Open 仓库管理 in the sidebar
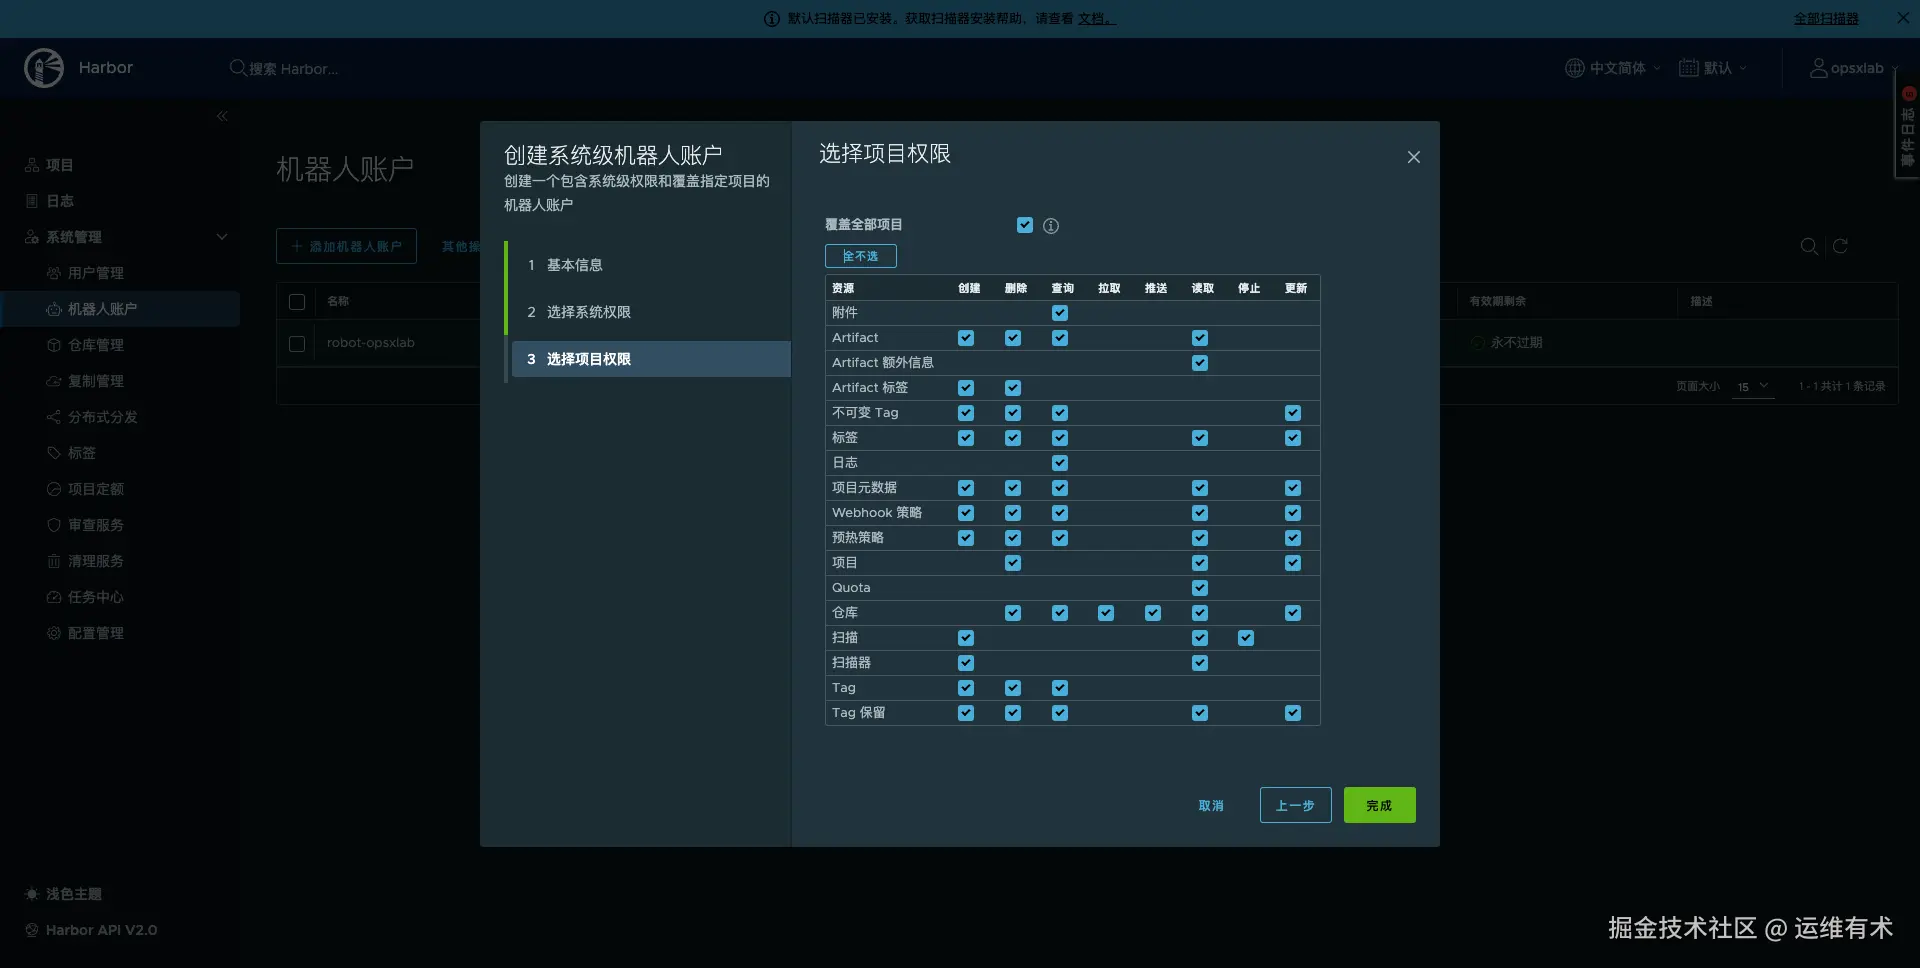 [96, 344]
